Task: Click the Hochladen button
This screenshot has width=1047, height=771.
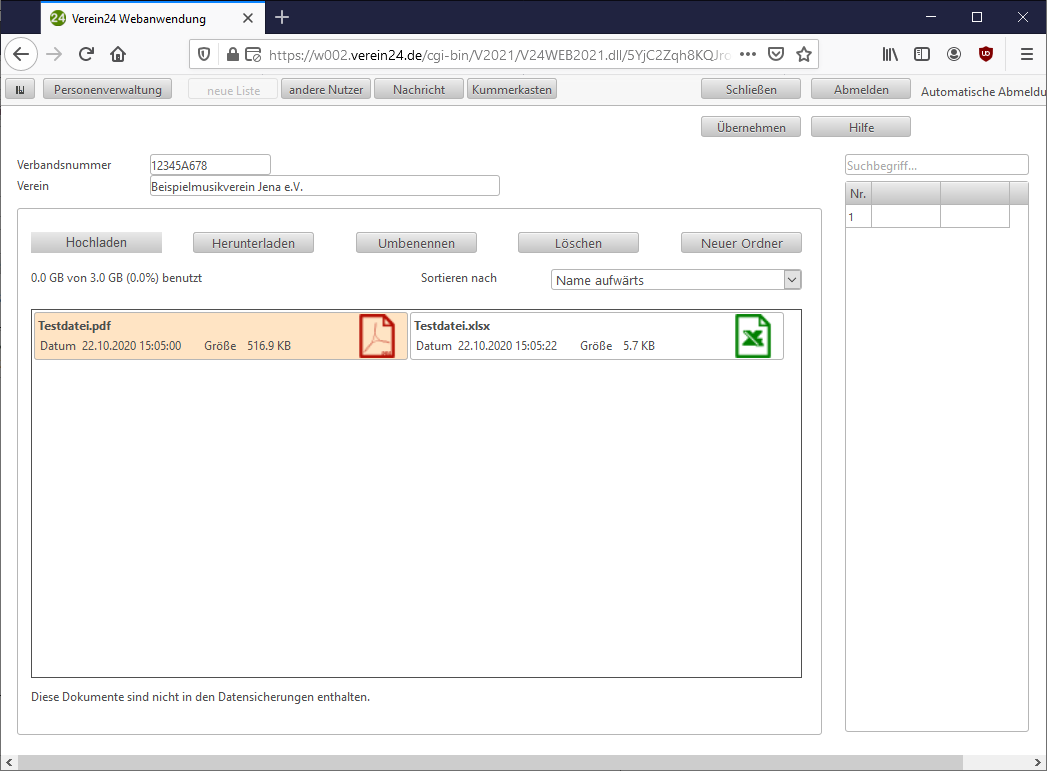Action: coord(96,243)
